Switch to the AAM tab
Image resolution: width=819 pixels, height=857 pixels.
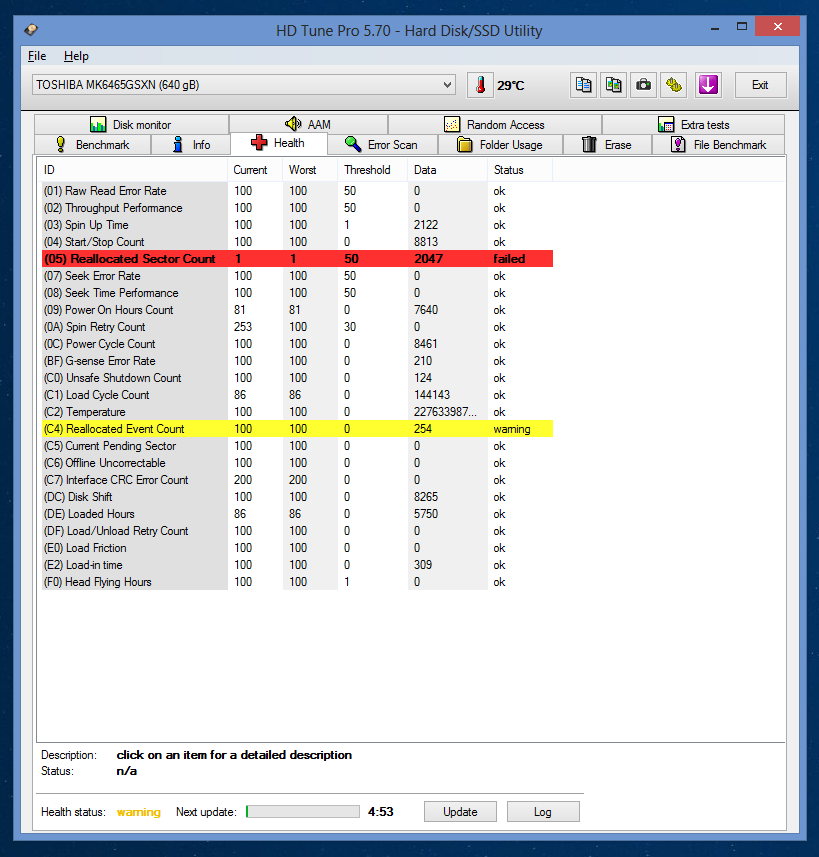(x=308, y=125)
